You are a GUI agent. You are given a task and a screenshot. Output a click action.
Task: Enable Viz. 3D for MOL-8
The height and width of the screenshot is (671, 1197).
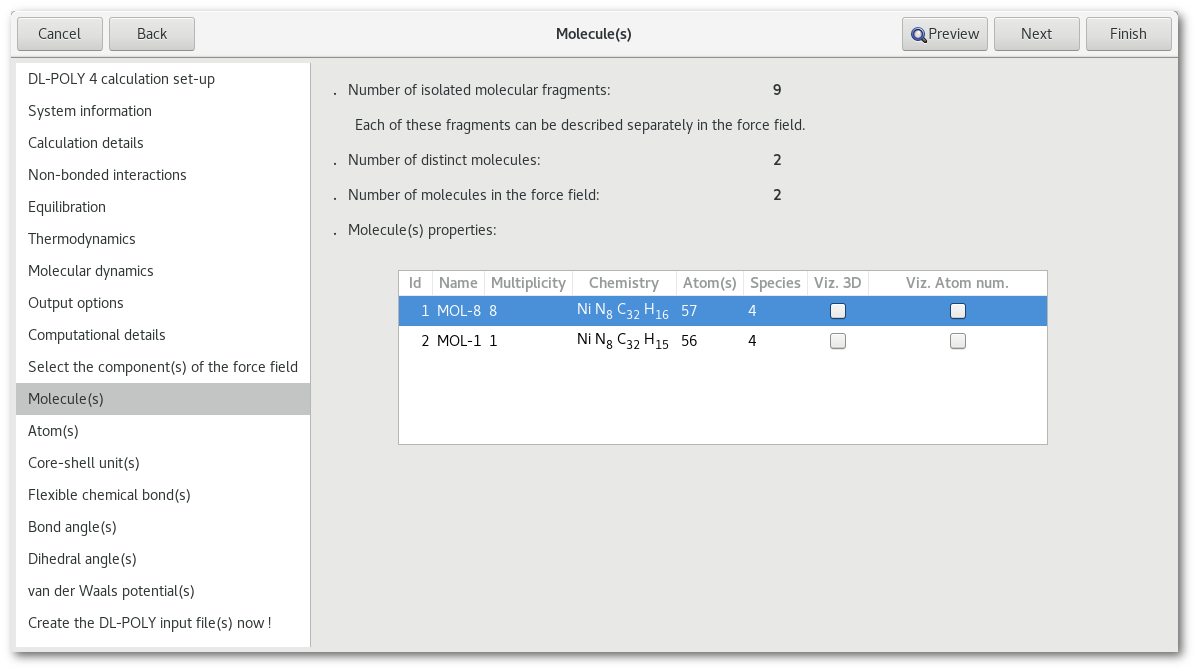click(838, 311)
